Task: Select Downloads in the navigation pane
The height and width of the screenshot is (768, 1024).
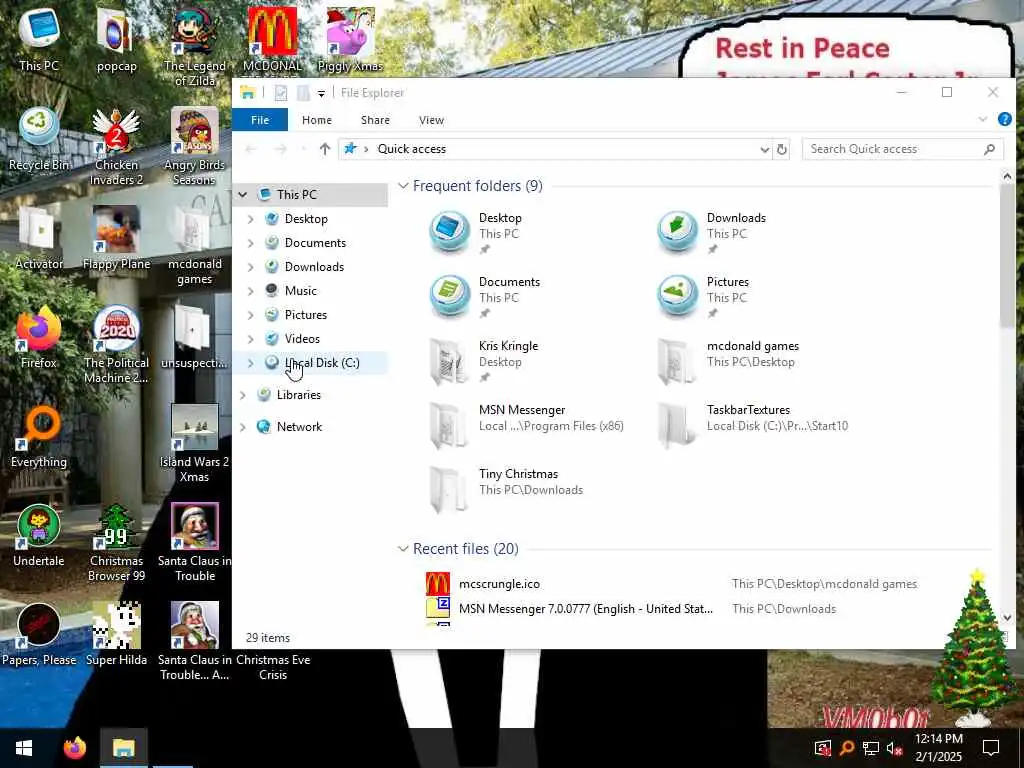Action: pyautogui.click(x=314, y=267)
